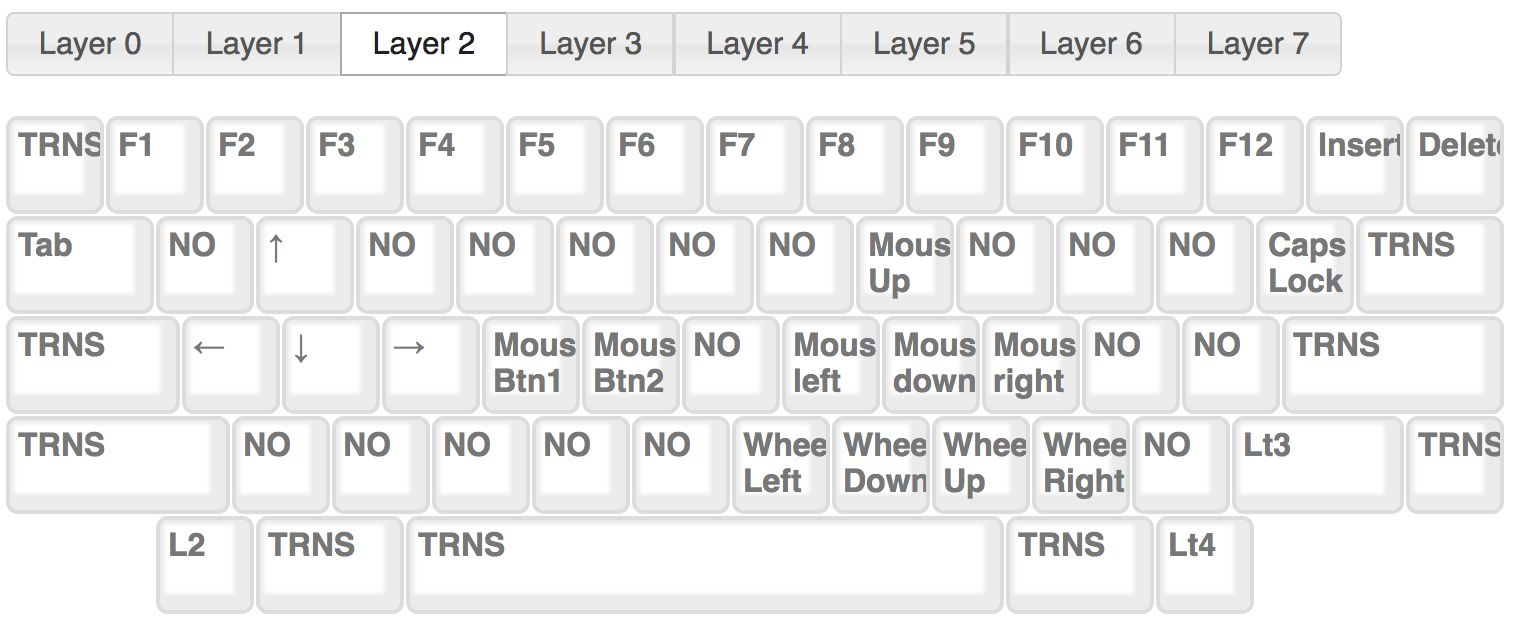Select the F1 key
1518x624 pixels.
[x=155, y=164]
